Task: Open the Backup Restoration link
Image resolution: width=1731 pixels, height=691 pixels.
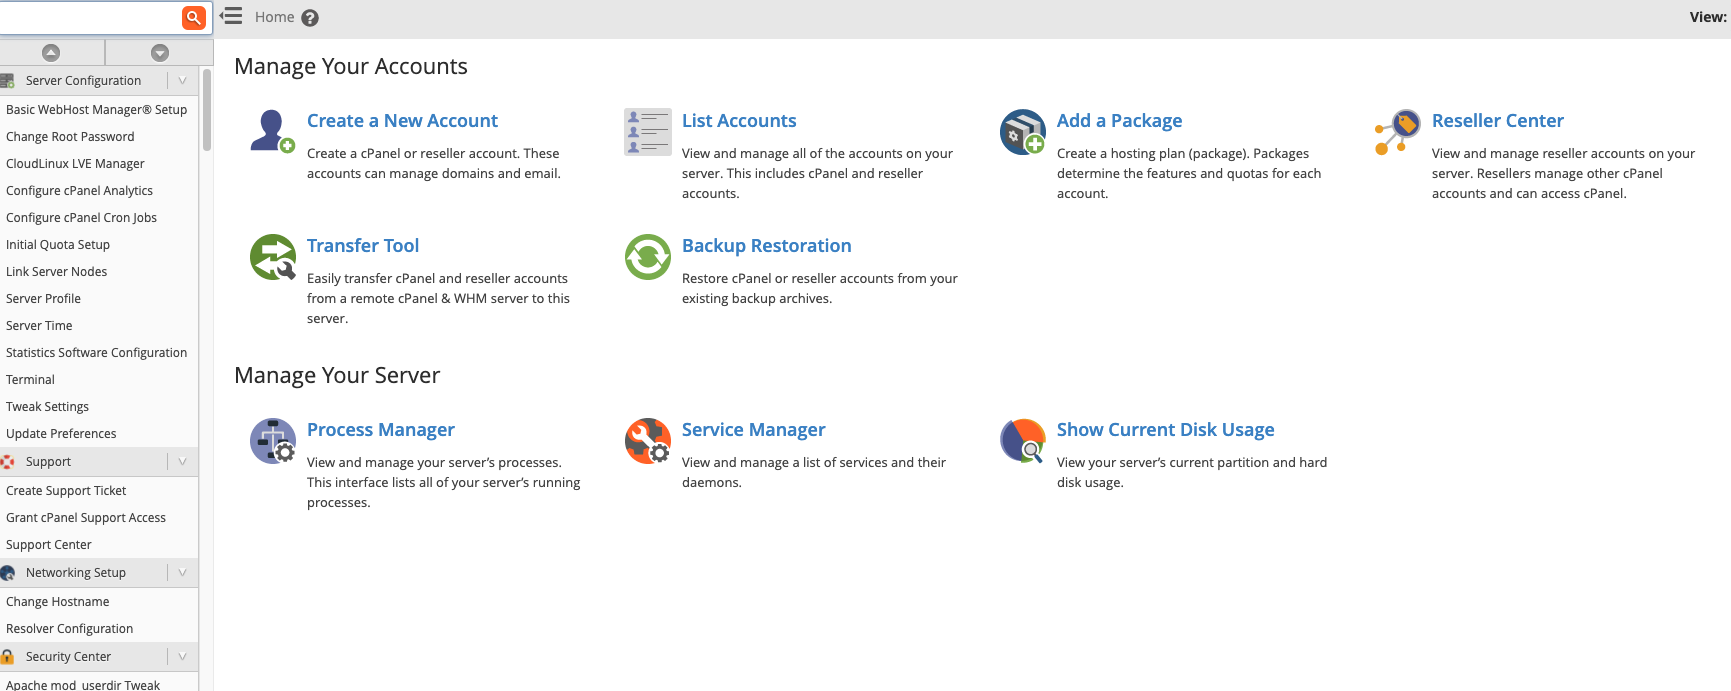Action: 766,246
